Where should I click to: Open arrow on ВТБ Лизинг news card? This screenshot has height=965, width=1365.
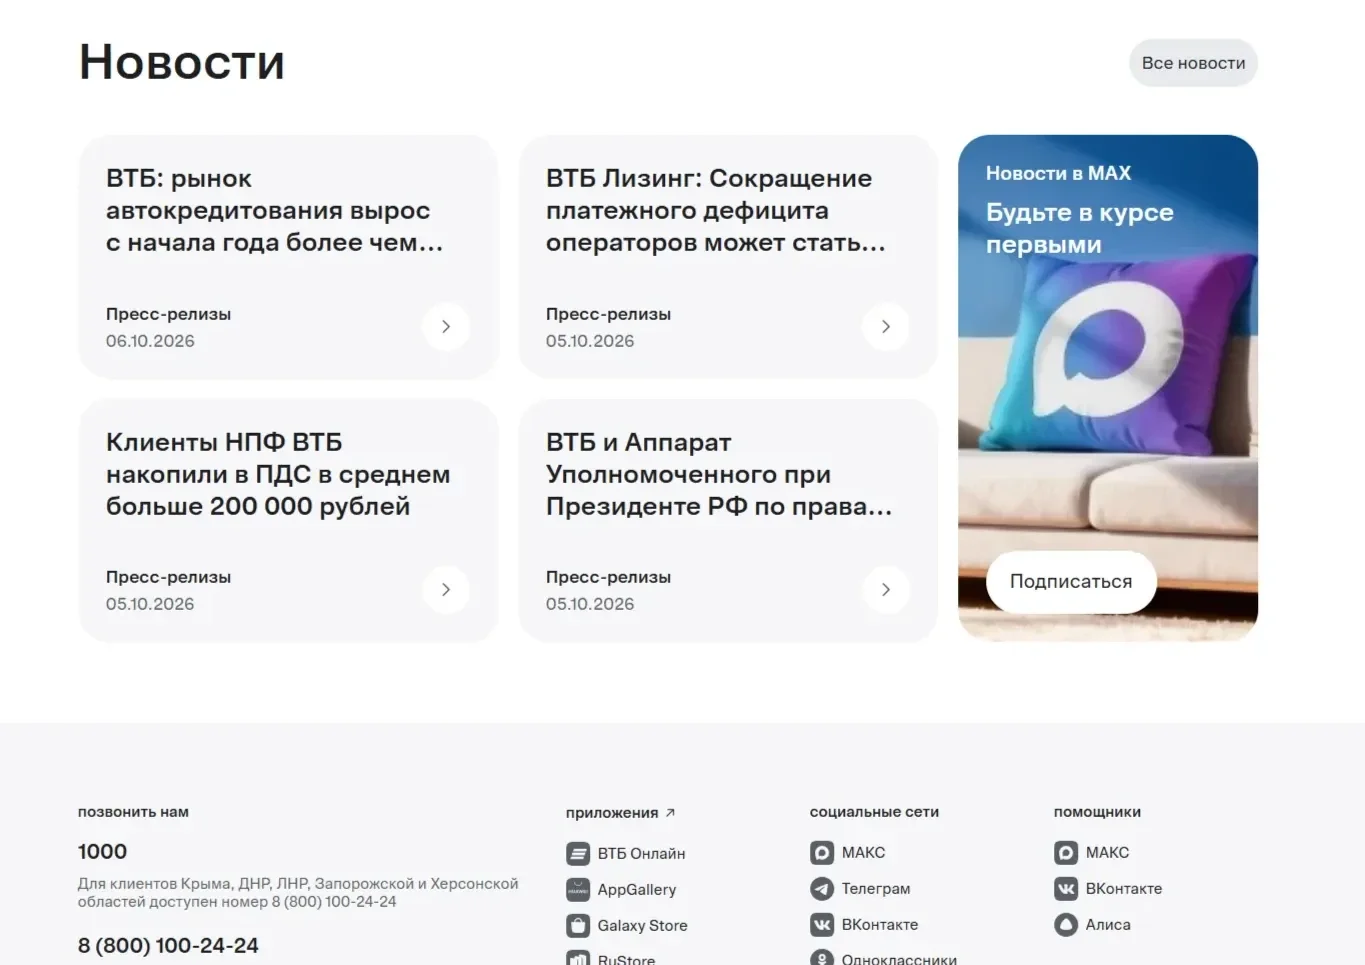tap(886, 326)
